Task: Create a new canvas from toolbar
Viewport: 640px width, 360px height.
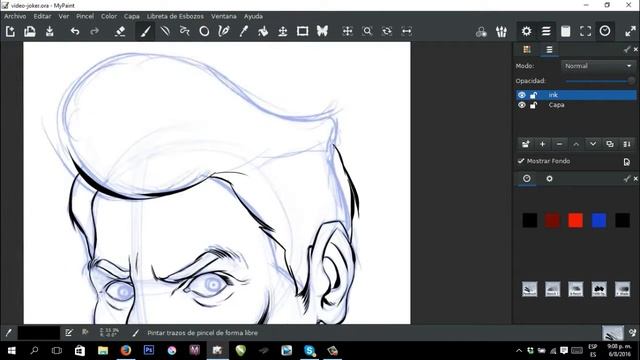Action: point(10,31)
